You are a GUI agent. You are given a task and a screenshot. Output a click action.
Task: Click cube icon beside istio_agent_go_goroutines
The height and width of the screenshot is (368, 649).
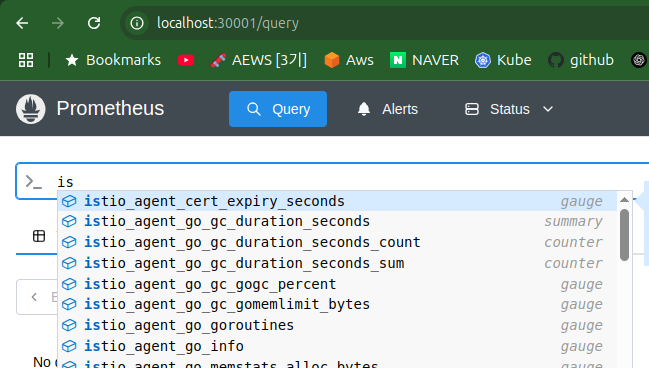[69, 325]
